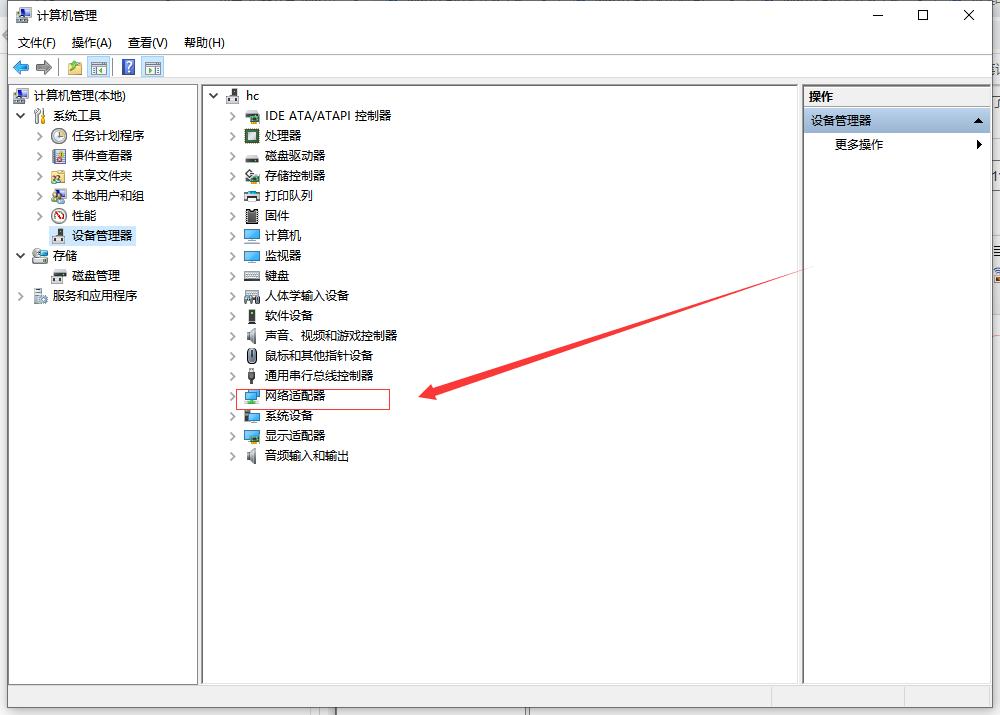Click the blue Help toolbar icon

coord(128,67)
